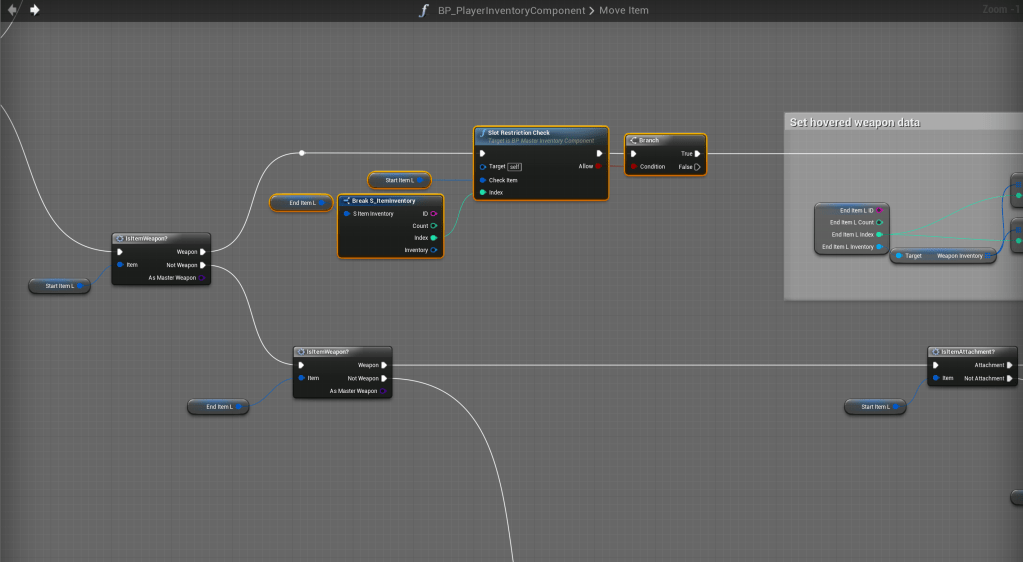1023x562 pixels.
Task: Select the Weapon Inventory getter node
Action: pos(943,256)
